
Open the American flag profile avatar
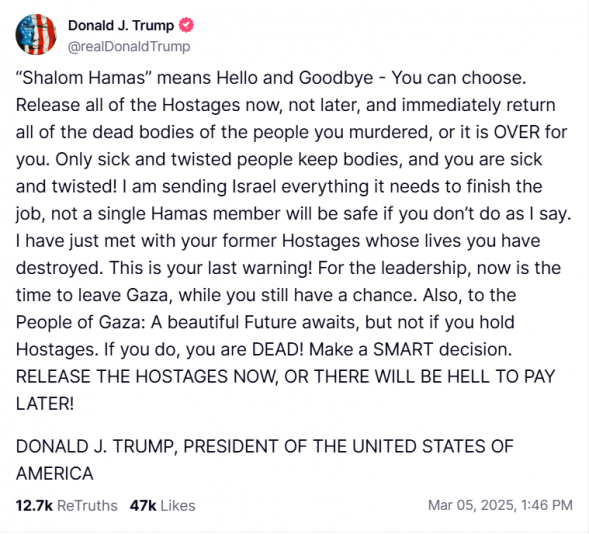tap(36, 35)
